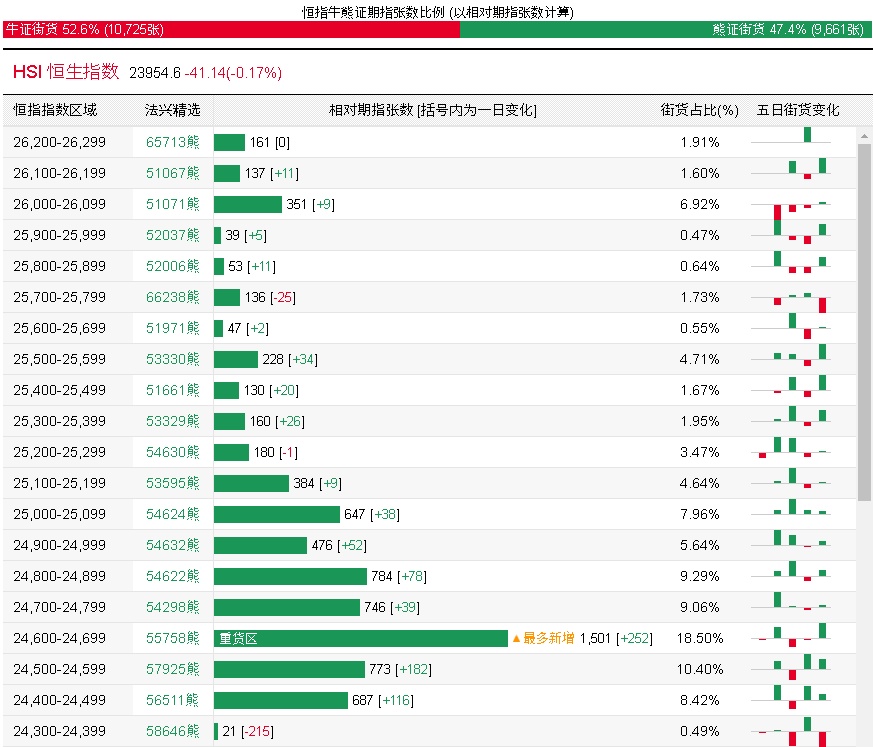The image size is (873, 747).
Task: Click the 恒指牛熊证期指张数比例 title
Action: pyautogui.click(x=437, y=12)
